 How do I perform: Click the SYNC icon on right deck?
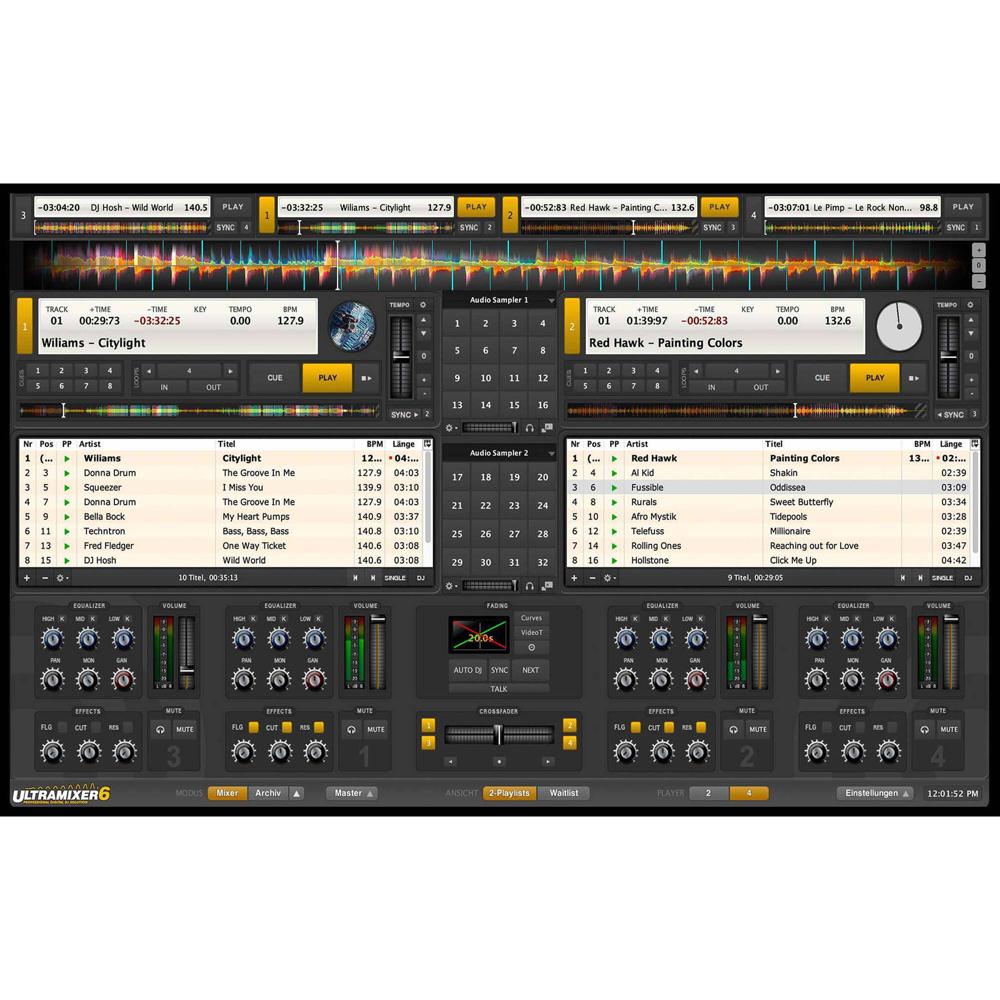951,414
